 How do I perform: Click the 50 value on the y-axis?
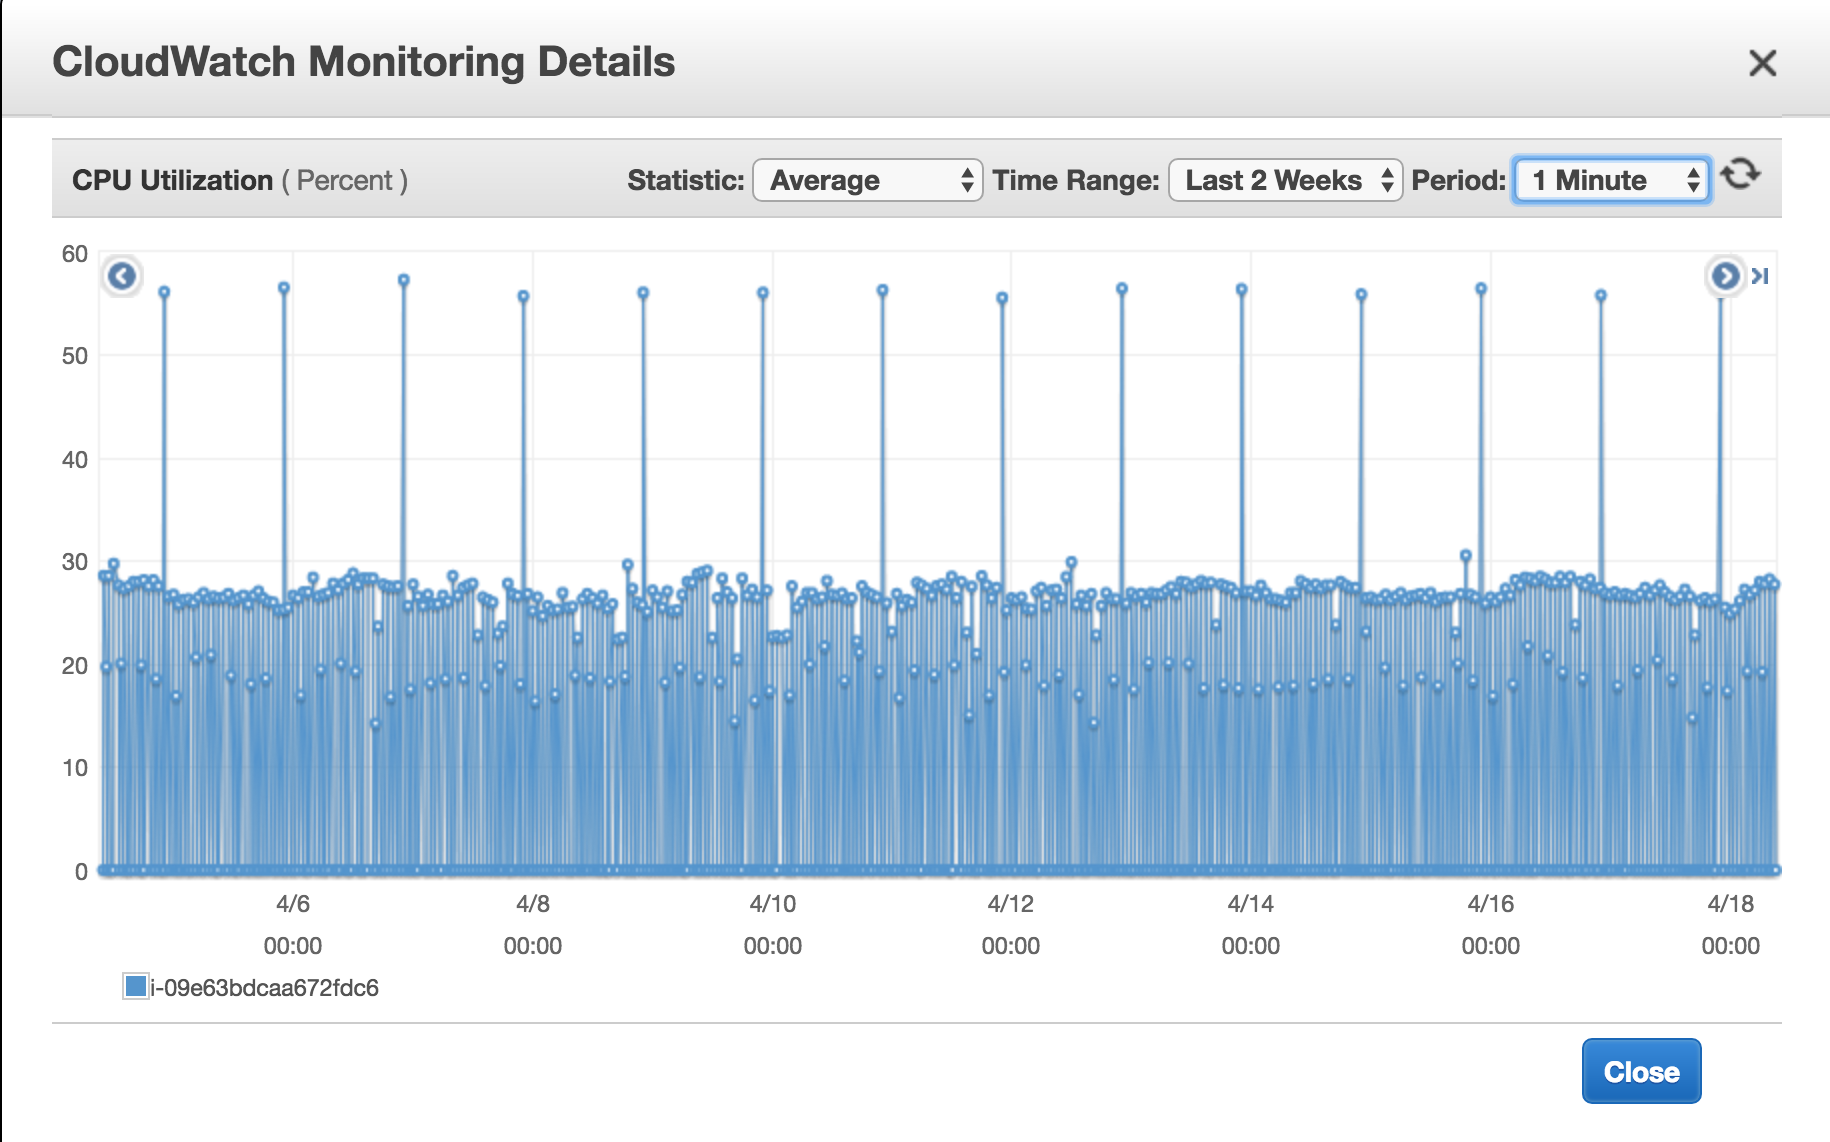(x=75, y=356)
